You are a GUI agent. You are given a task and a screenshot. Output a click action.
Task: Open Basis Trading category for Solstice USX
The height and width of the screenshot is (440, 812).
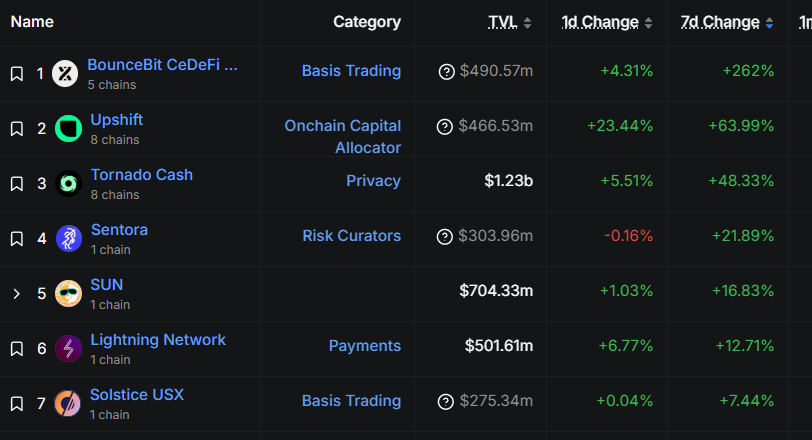[351, 401]
